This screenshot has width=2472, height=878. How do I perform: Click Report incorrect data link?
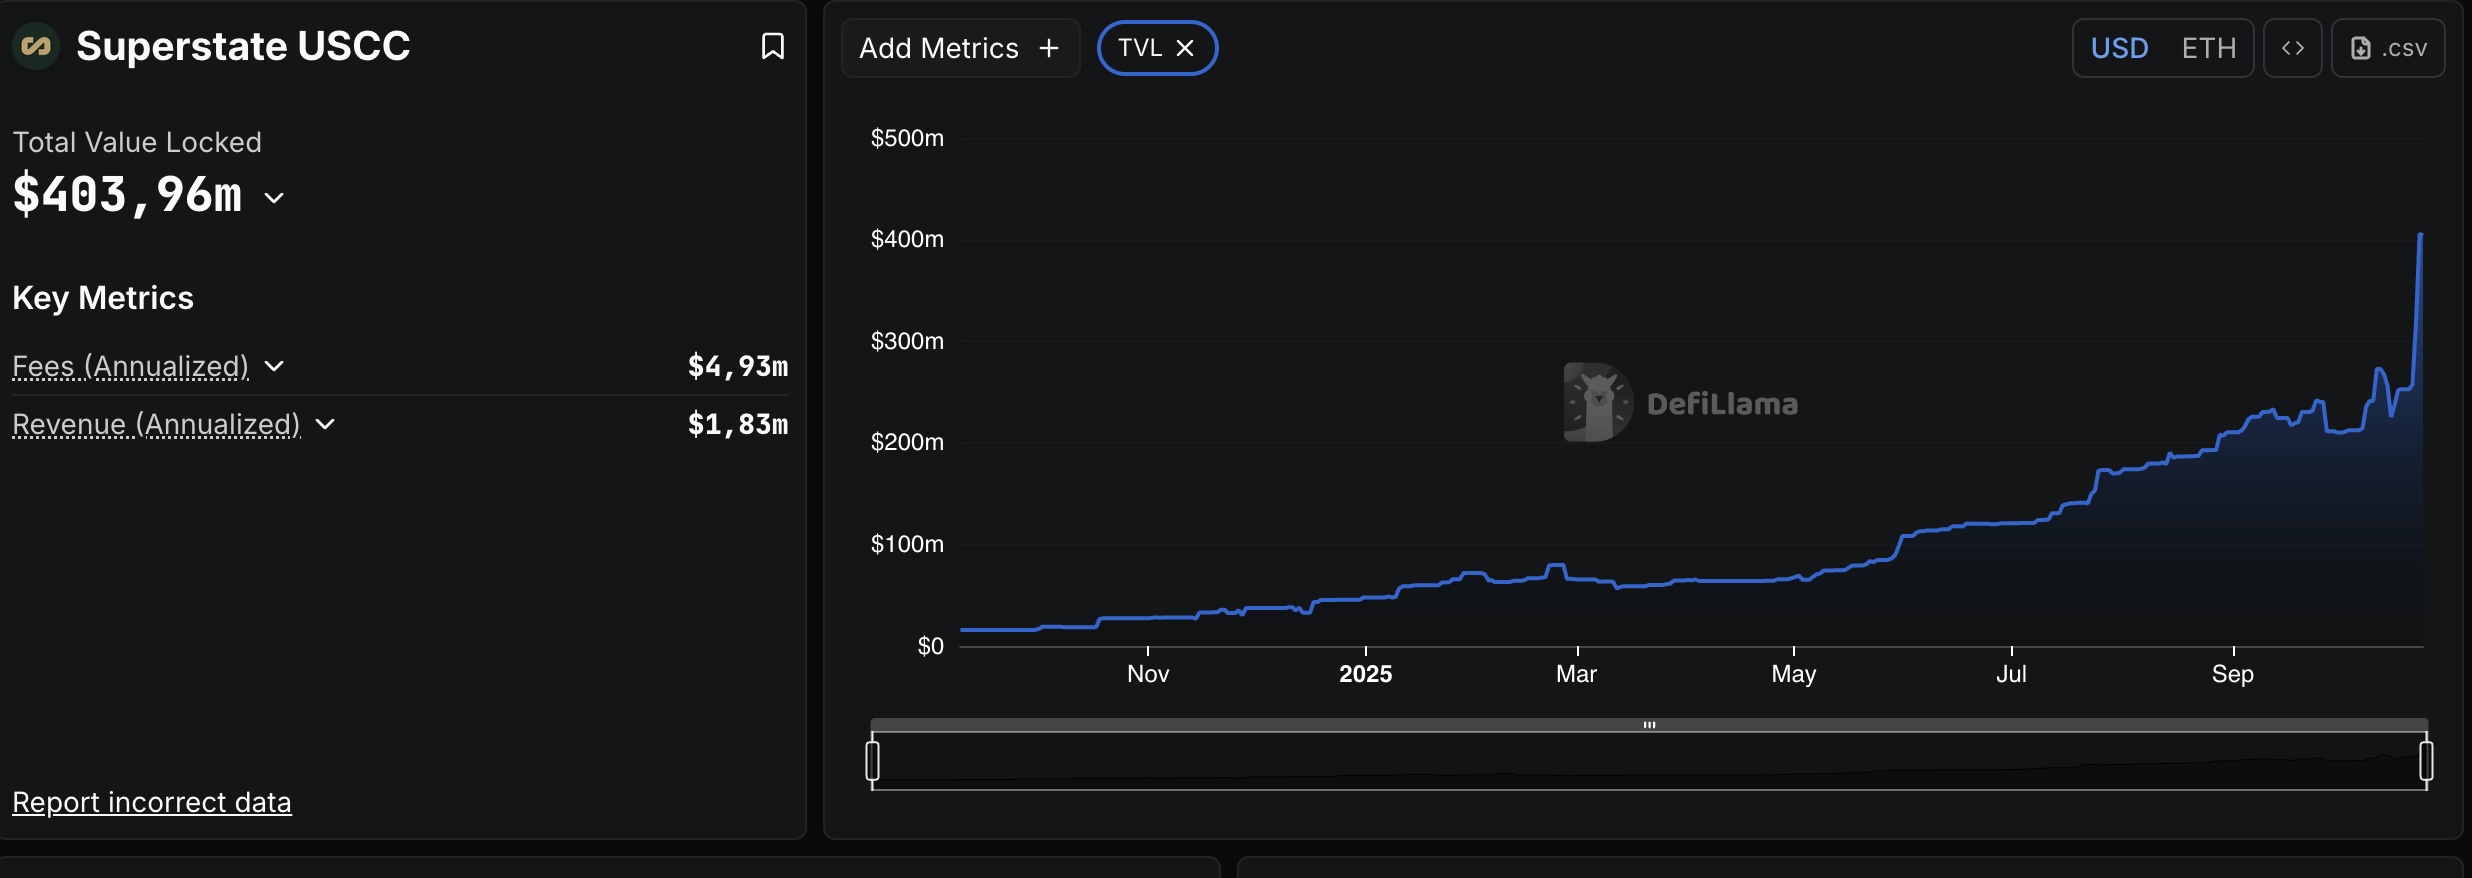pyautogui.click(x=152, y=802)
